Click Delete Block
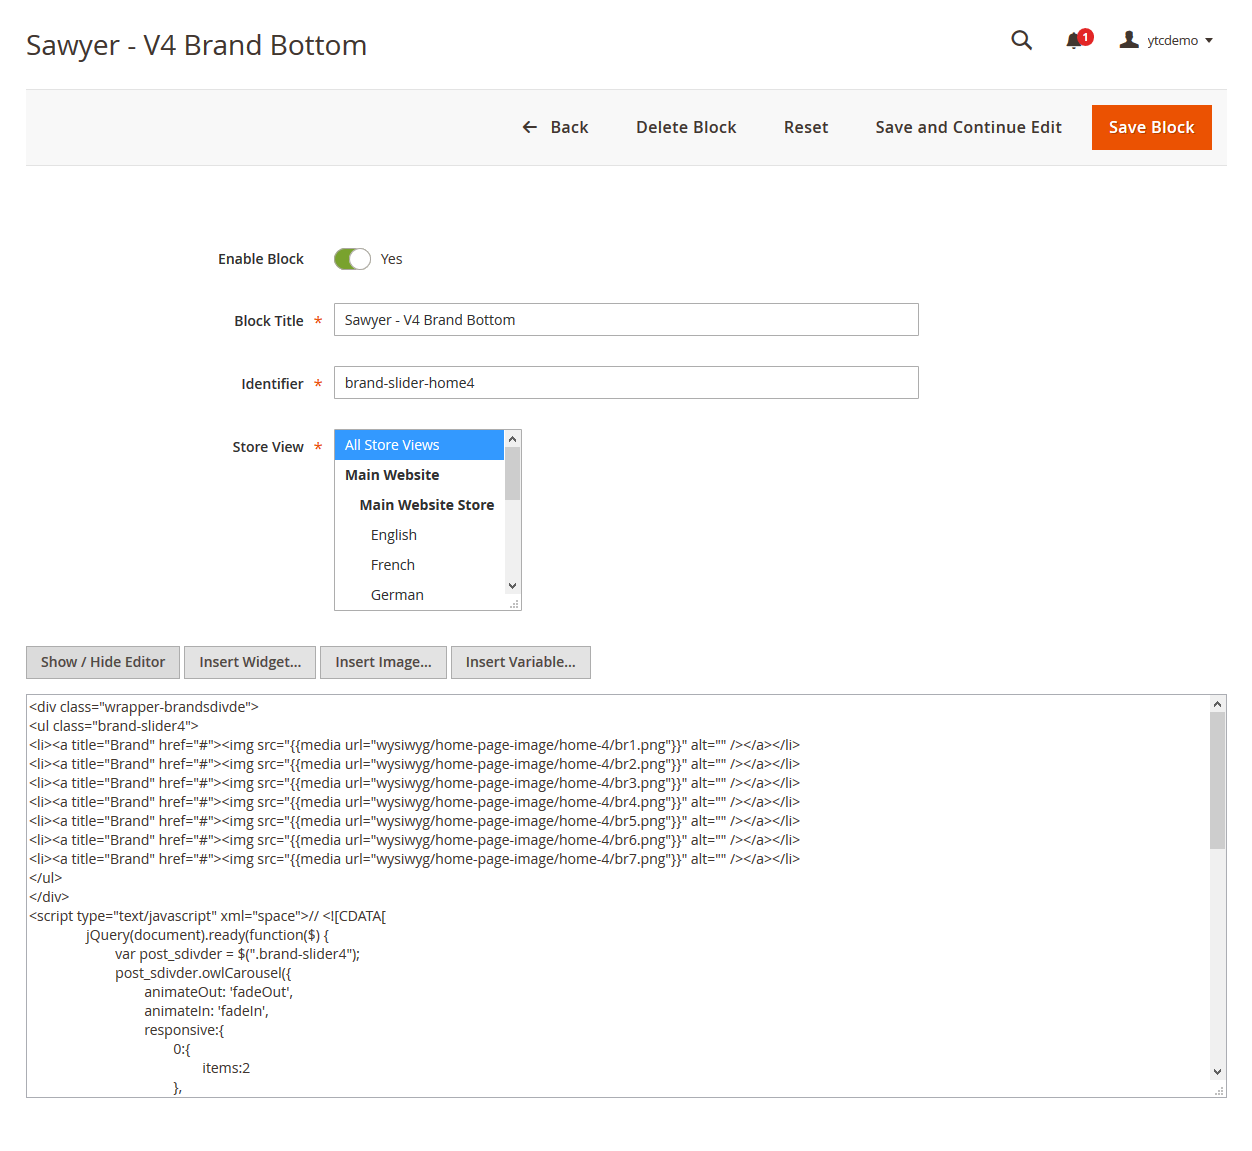 coord(686,127)
